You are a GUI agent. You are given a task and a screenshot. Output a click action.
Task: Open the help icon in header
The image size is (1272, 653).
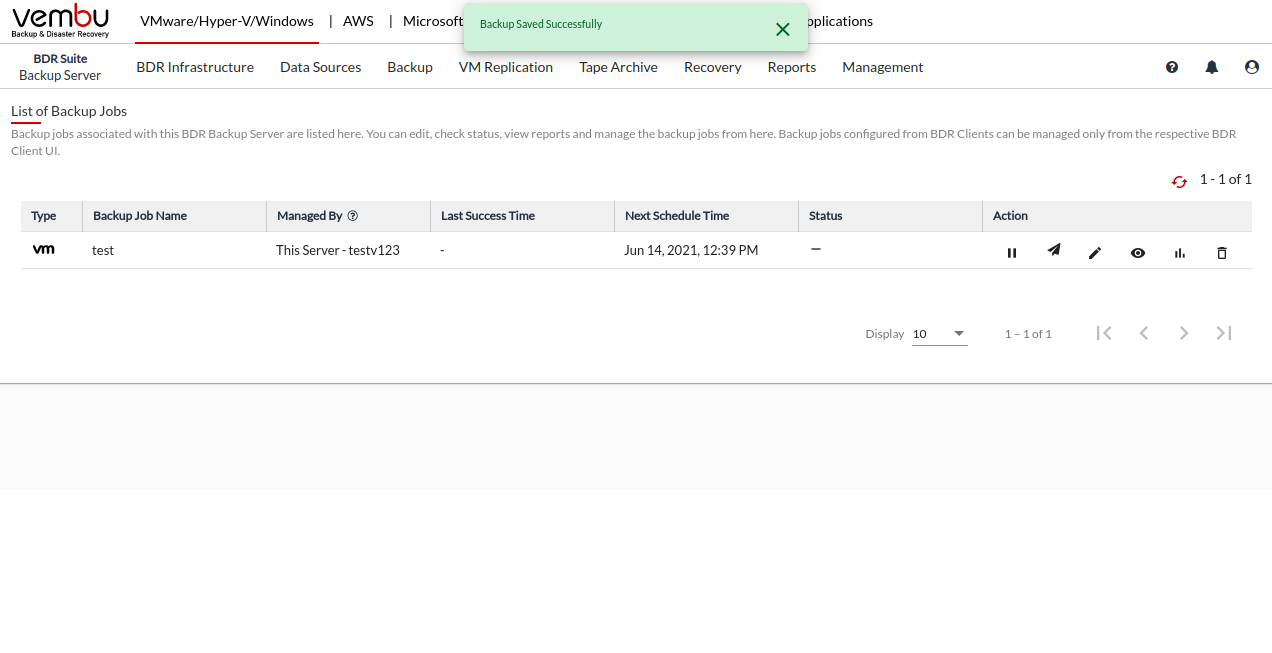point(1172,67)
